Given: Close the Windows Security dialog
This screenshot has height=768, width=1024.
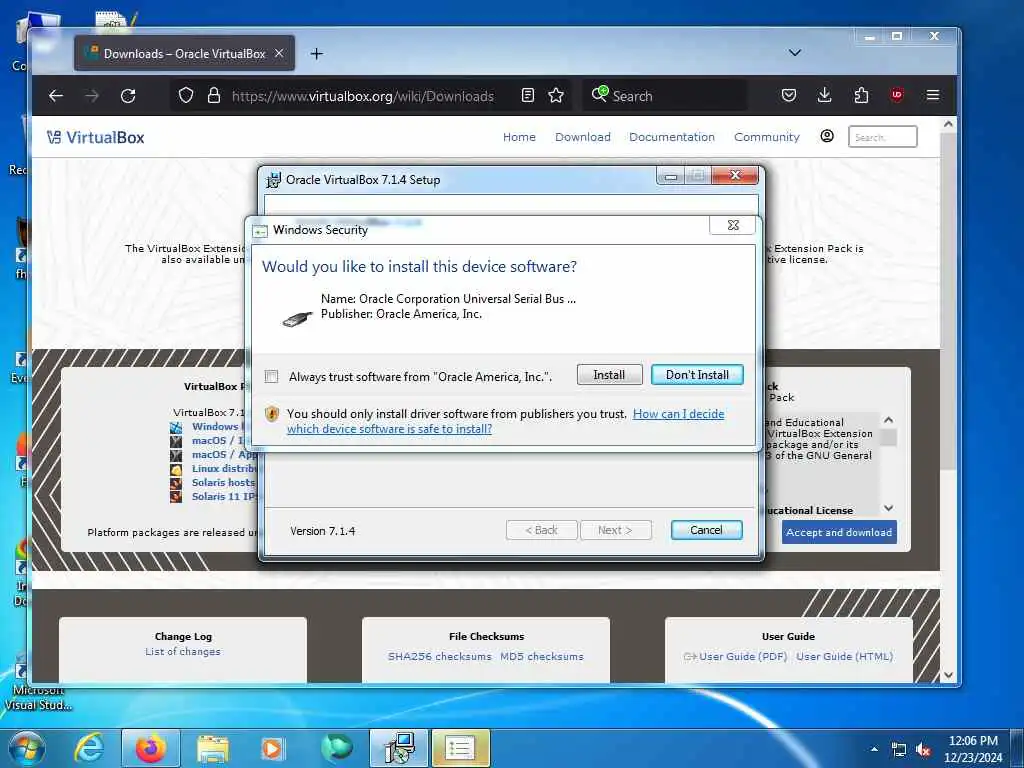Looking at the screenshot, I should (x=733, y=225).
